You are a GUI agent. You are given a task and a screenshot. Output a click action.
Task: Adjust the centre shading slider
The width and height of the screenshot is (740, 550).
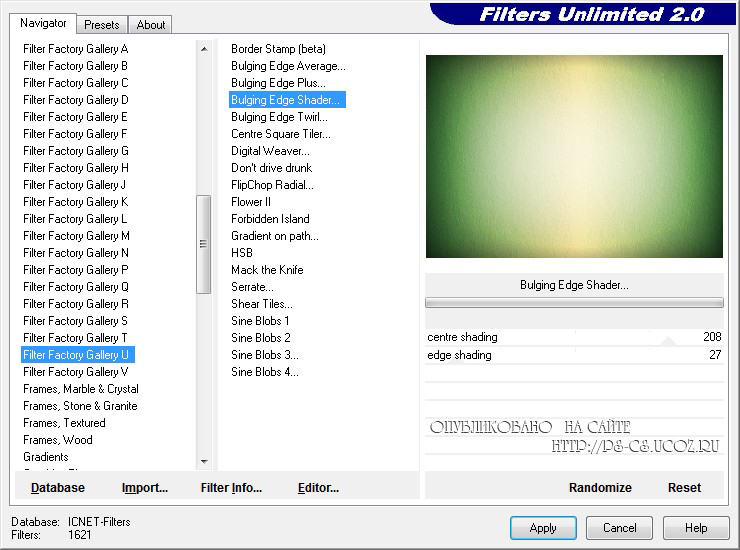[x=574, y=337]
